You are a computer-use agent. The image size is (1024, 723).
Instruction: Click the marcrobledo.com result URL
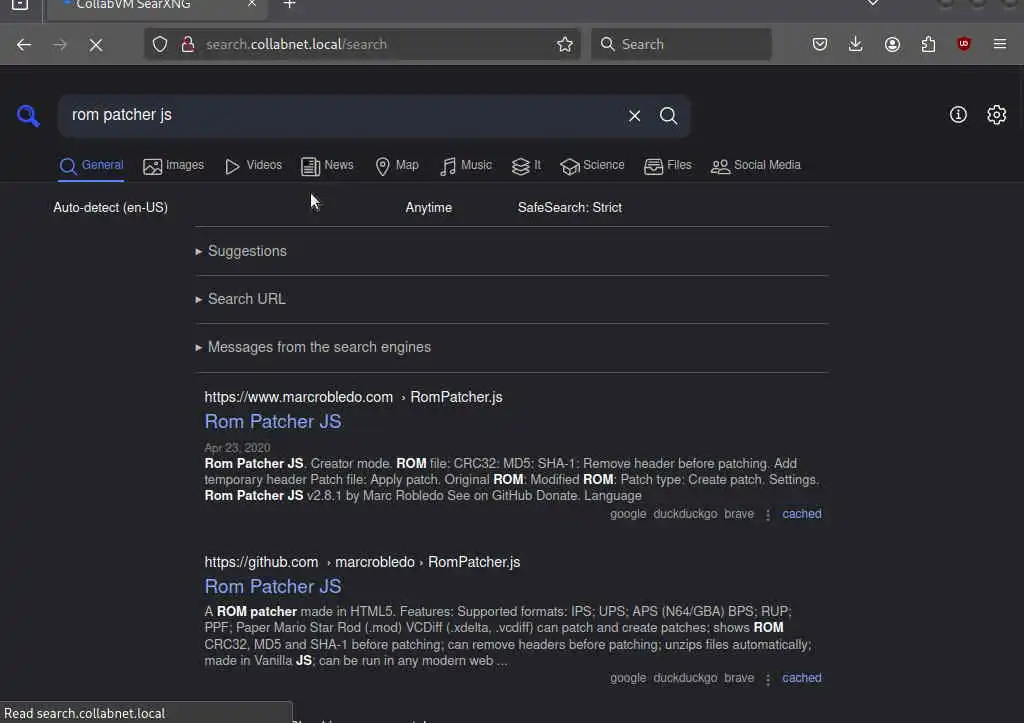click(353, 397)
